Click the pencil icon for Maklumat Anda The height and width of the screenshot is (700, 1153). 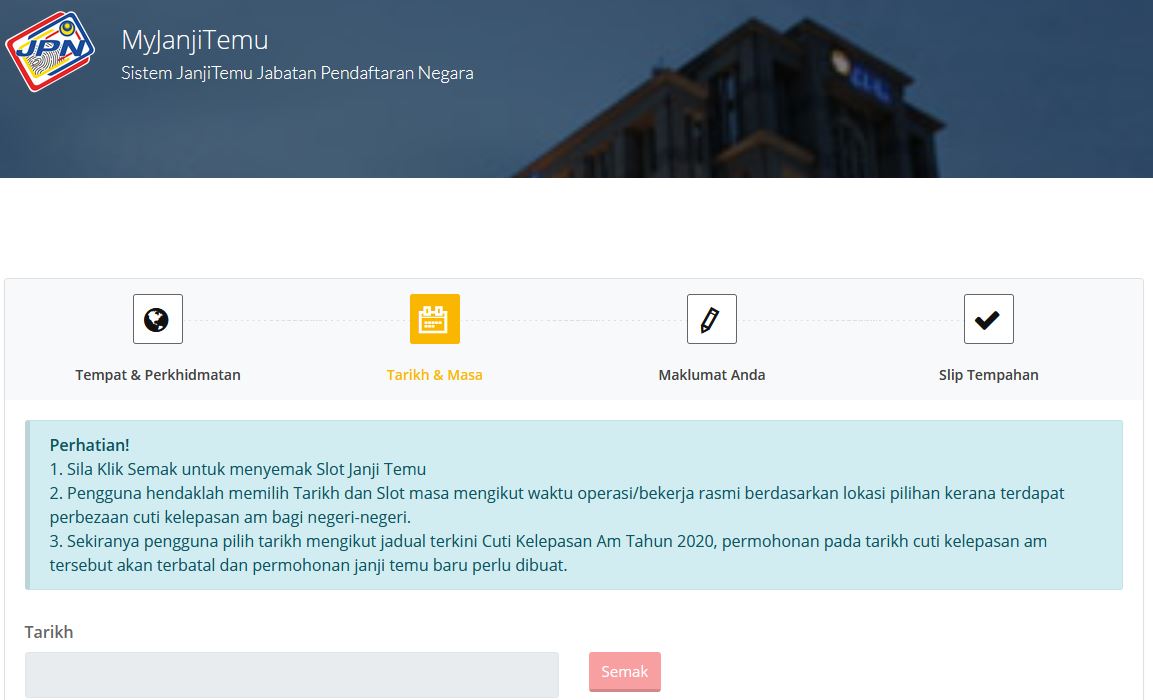[x=711, y=319]
